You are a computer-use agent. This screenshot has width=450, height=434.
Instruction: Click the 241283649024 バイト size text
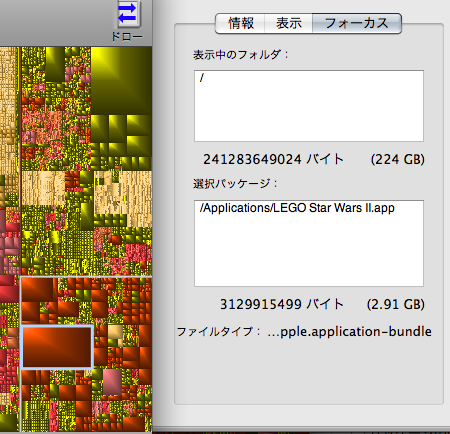273,159
